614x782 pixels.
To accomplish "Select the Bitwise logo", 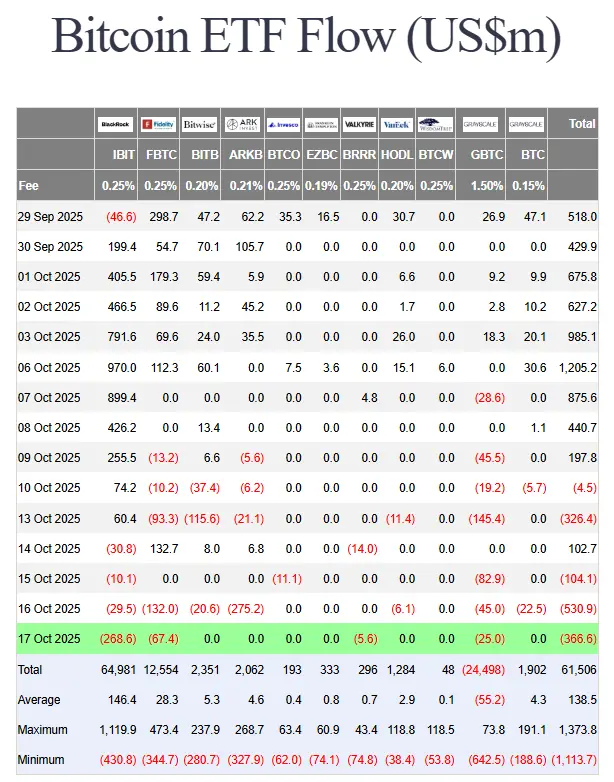I will pyautogui.click(x=200, y=125).
